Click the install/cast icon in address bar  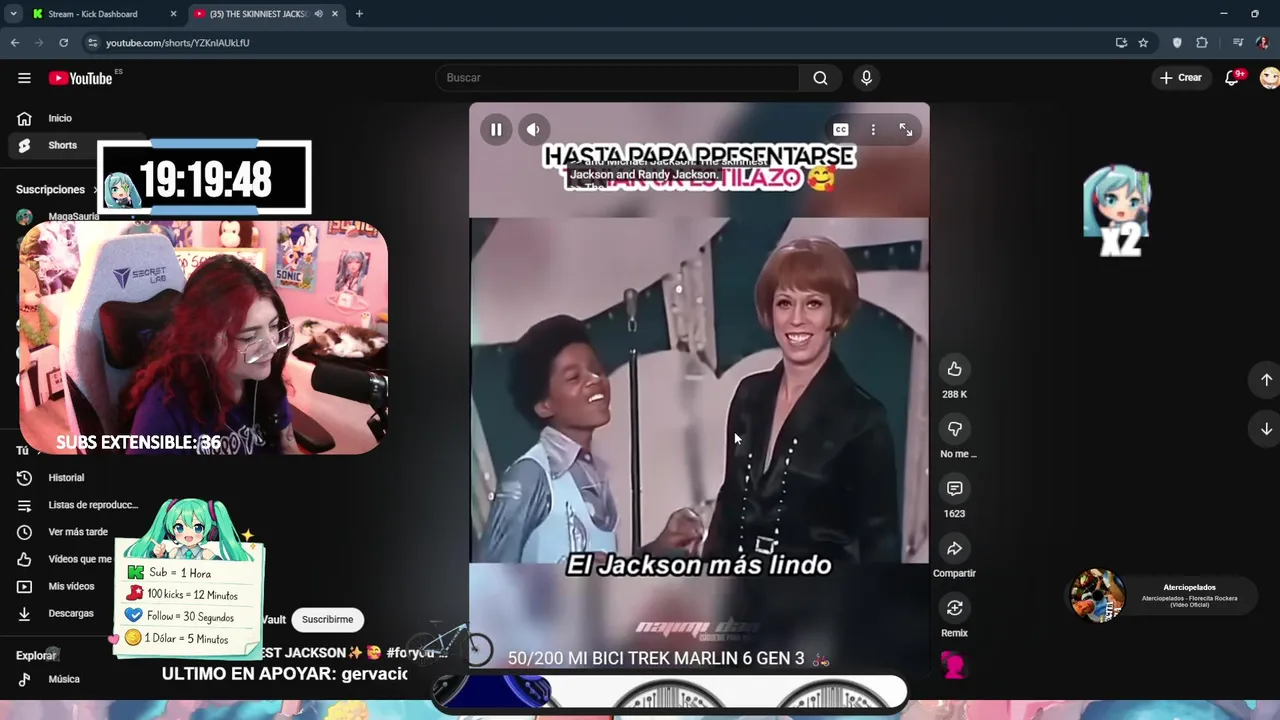point(1121,43)
